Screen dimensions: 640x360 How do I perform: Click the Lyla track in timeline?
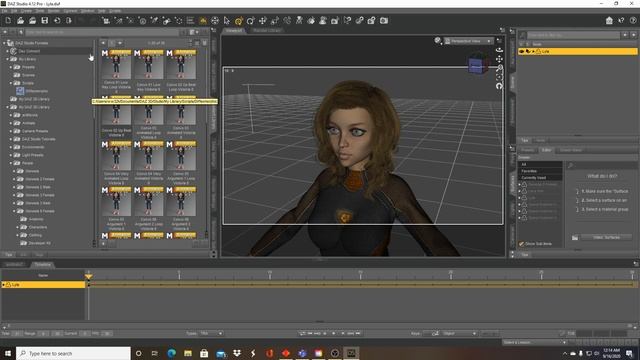pyautogui.click(x=43, y=284)
